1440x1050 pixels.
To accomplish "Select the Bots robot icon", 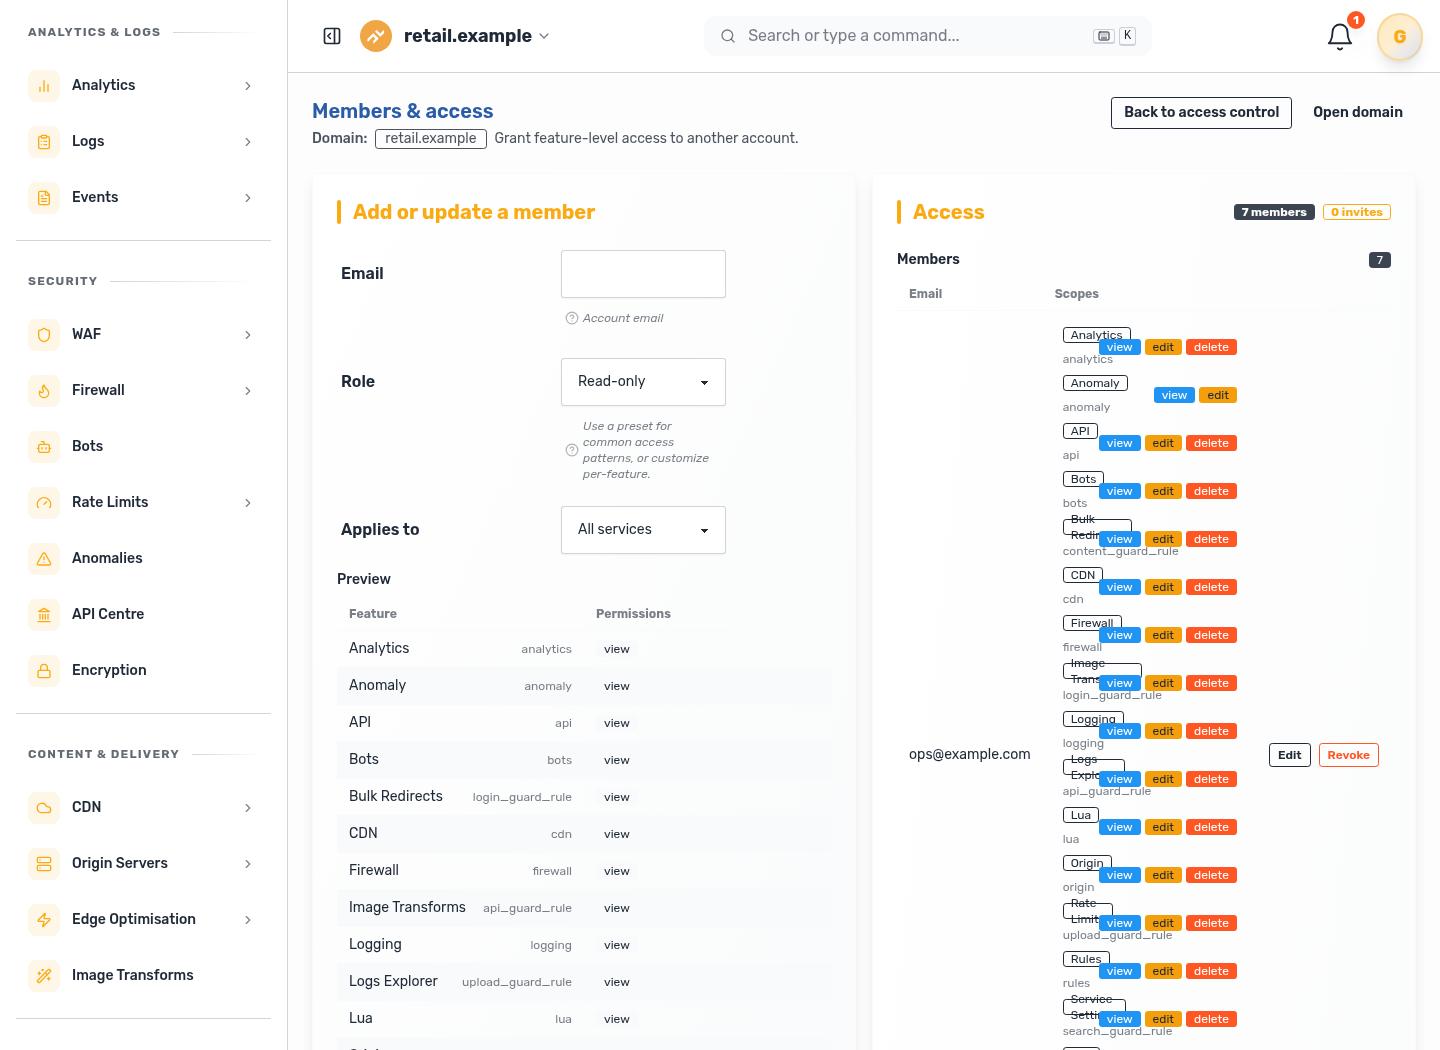I will (x=44, y=446).
